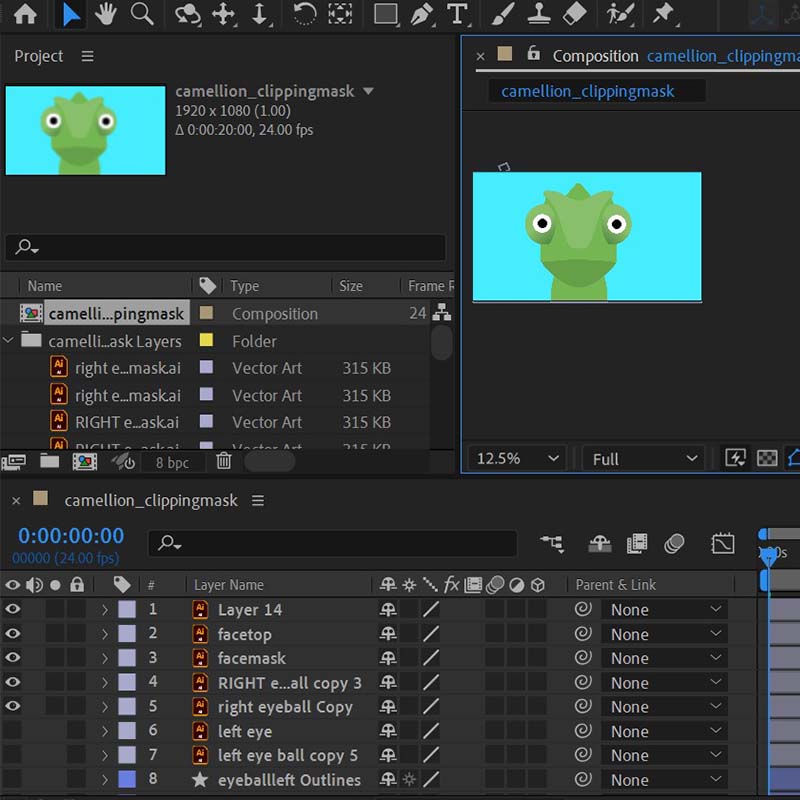
Task: Hide the facetop layer
Action: (x=12, y=634)
